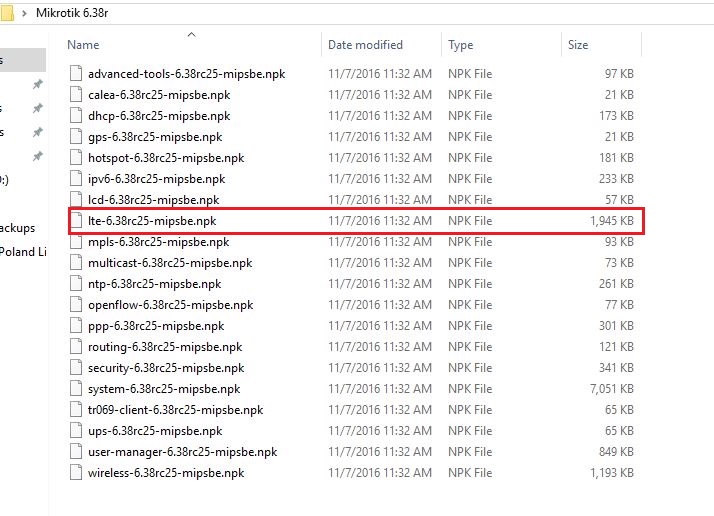The height and width of the screenshot is (516, 714).
Task: Select file mpls-6.38rc25-mipsbe.npk by its name
Action: click(x=158, y=242)
